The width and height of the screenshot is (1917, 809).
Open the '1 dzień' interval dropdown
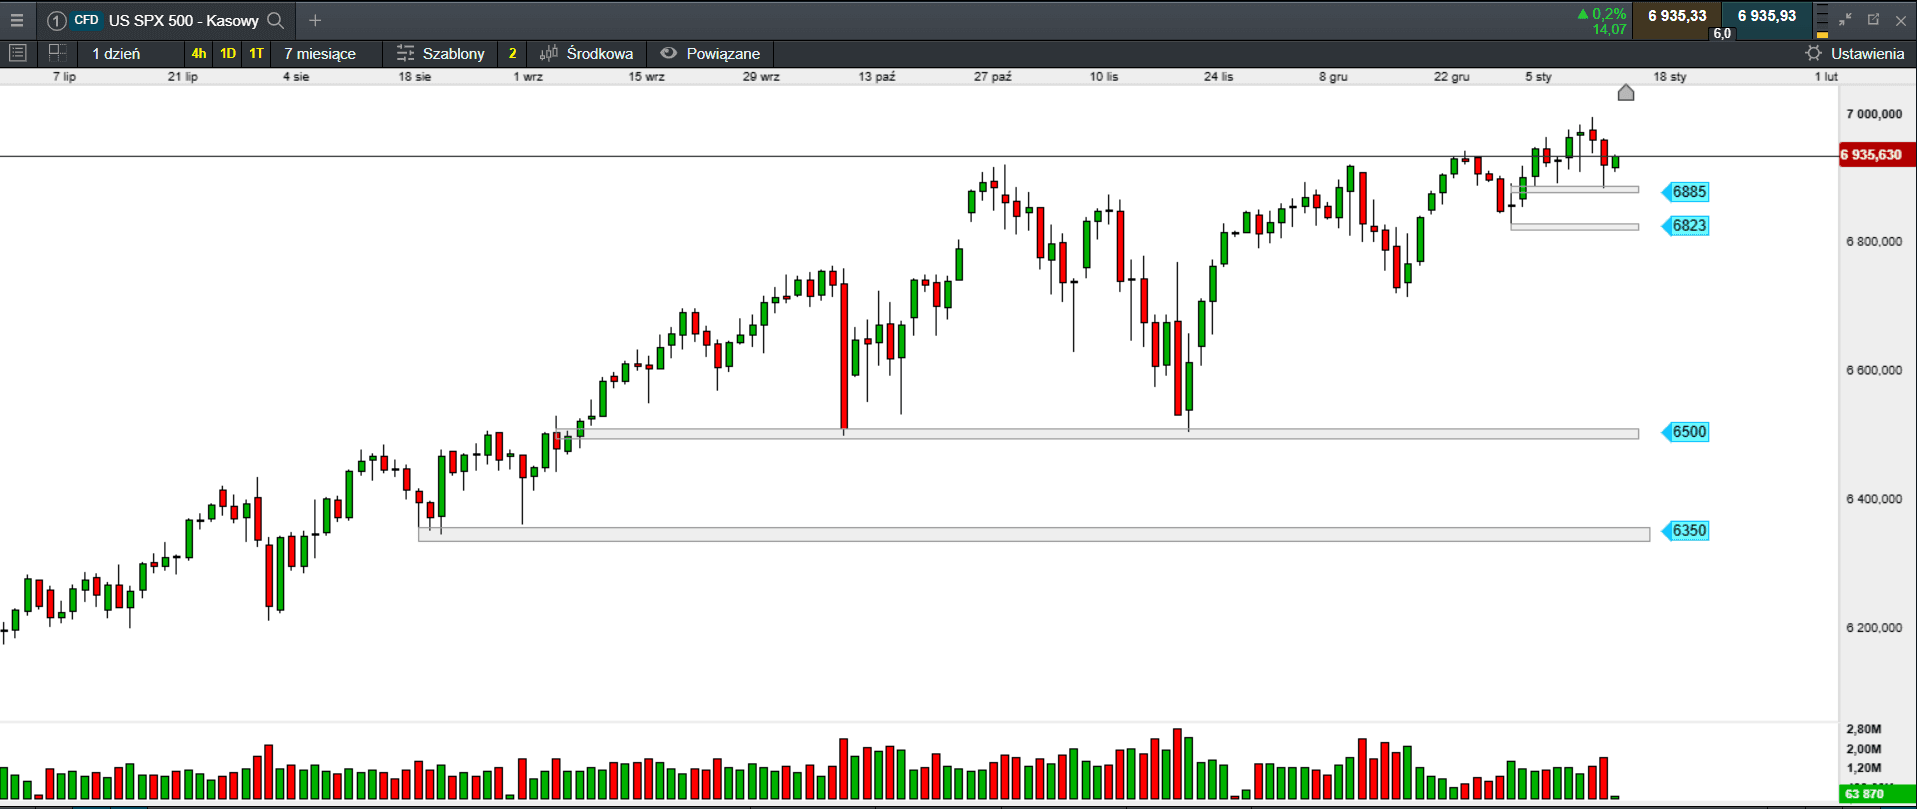[117, 53]
